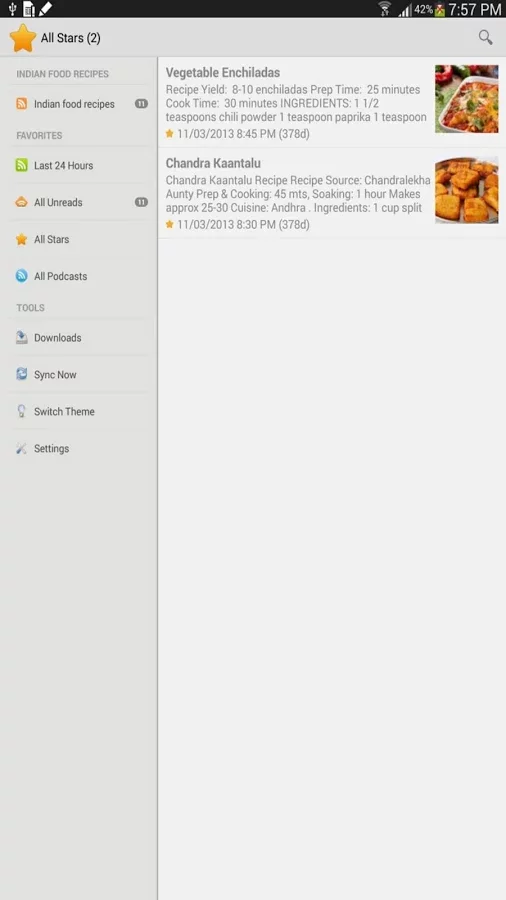
Task: Click the orange RSS icon for Indian food recipes
Action: (x=21, y=104)
